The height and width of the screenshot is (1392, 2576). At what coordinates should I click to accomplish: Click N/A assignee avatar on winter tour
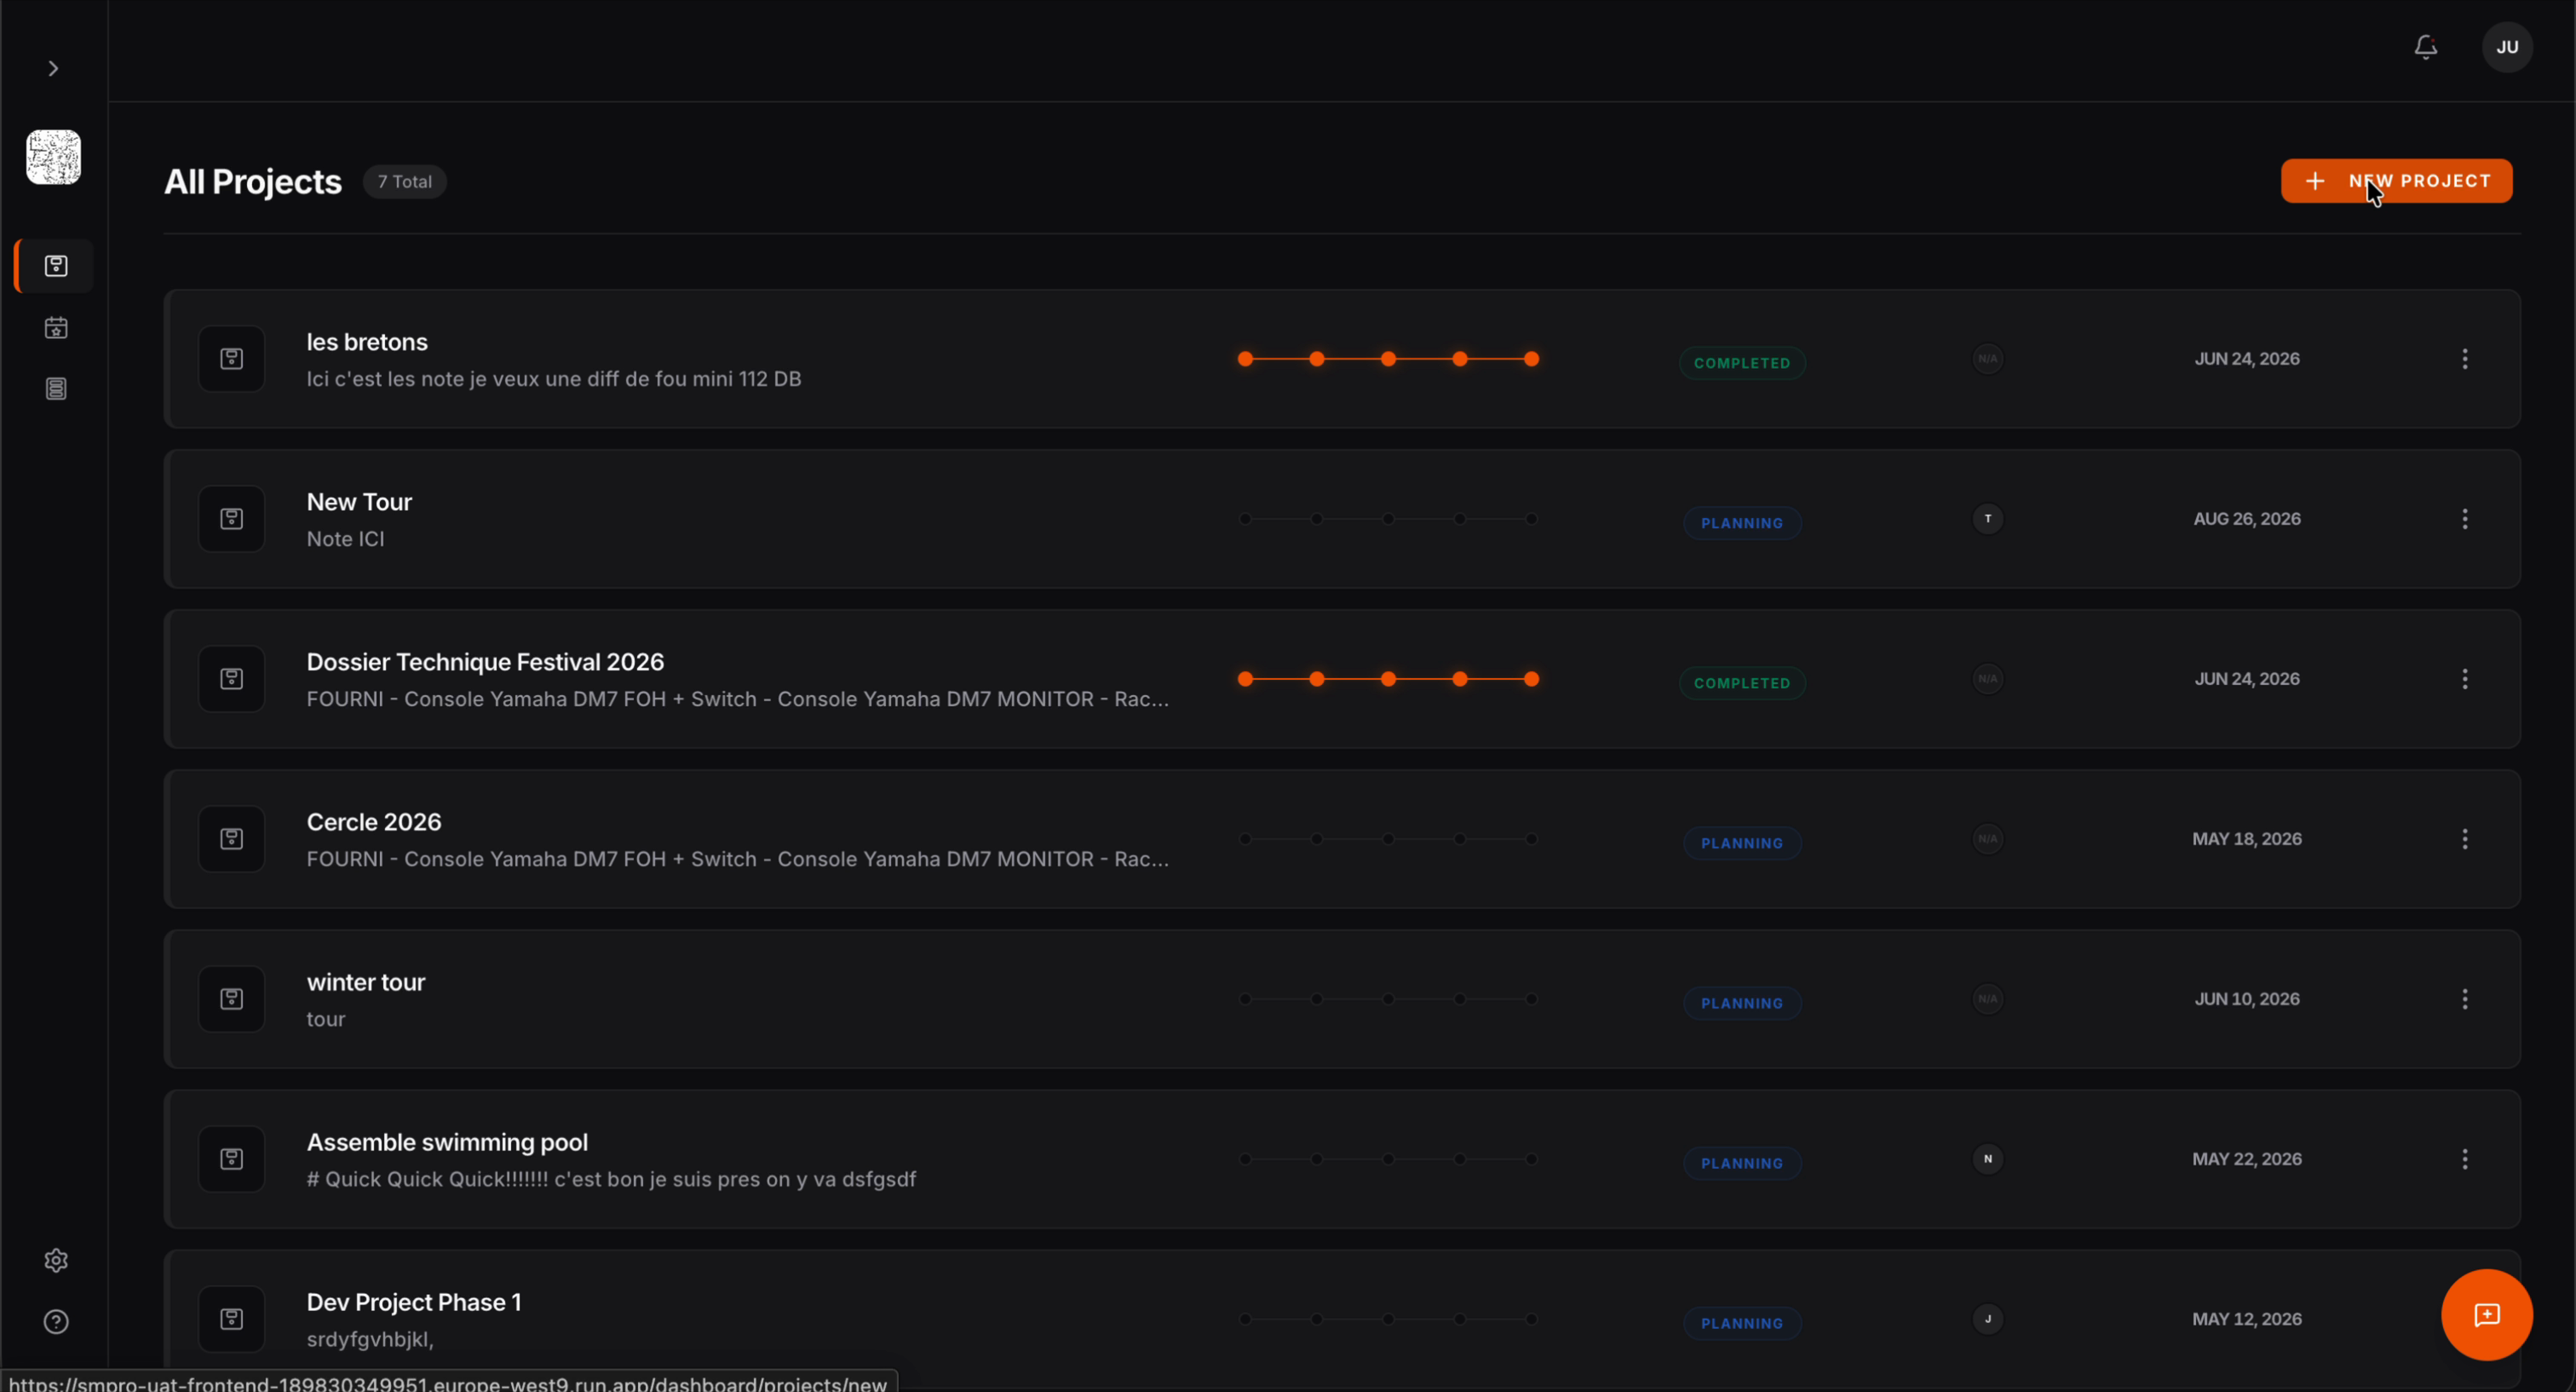click(1988, 999)
